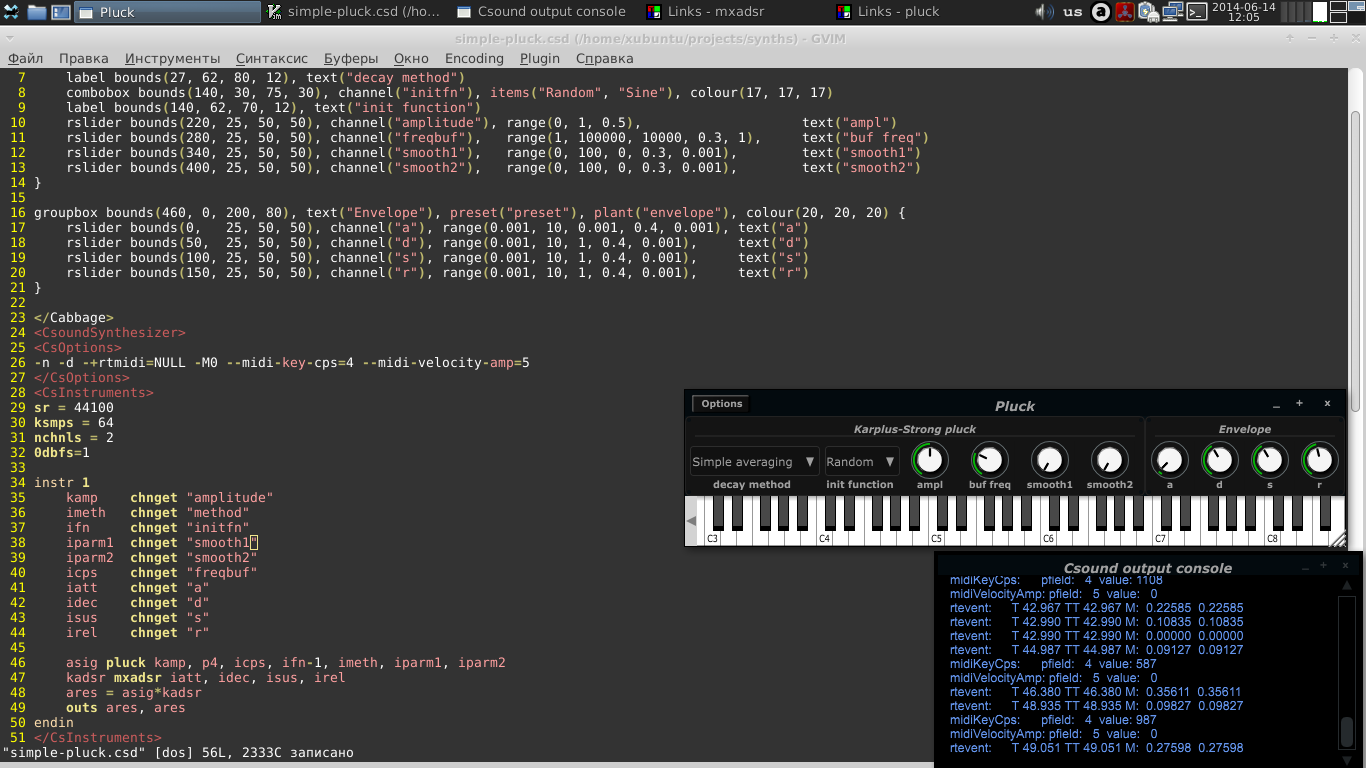Click the envelope 'd' decay knob
The width and height of the screenshot is (1366, 768).
pos(1219,460)
